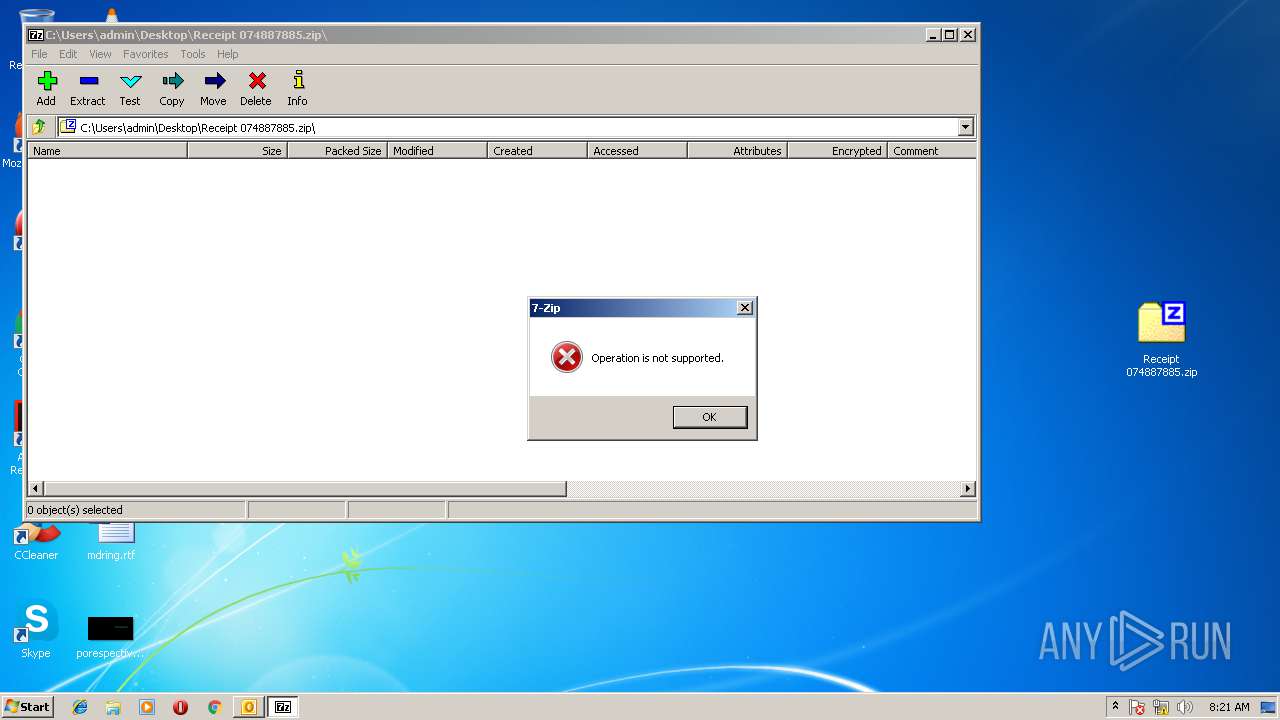
Task: Open the View menu
Action: pos(100,54)
